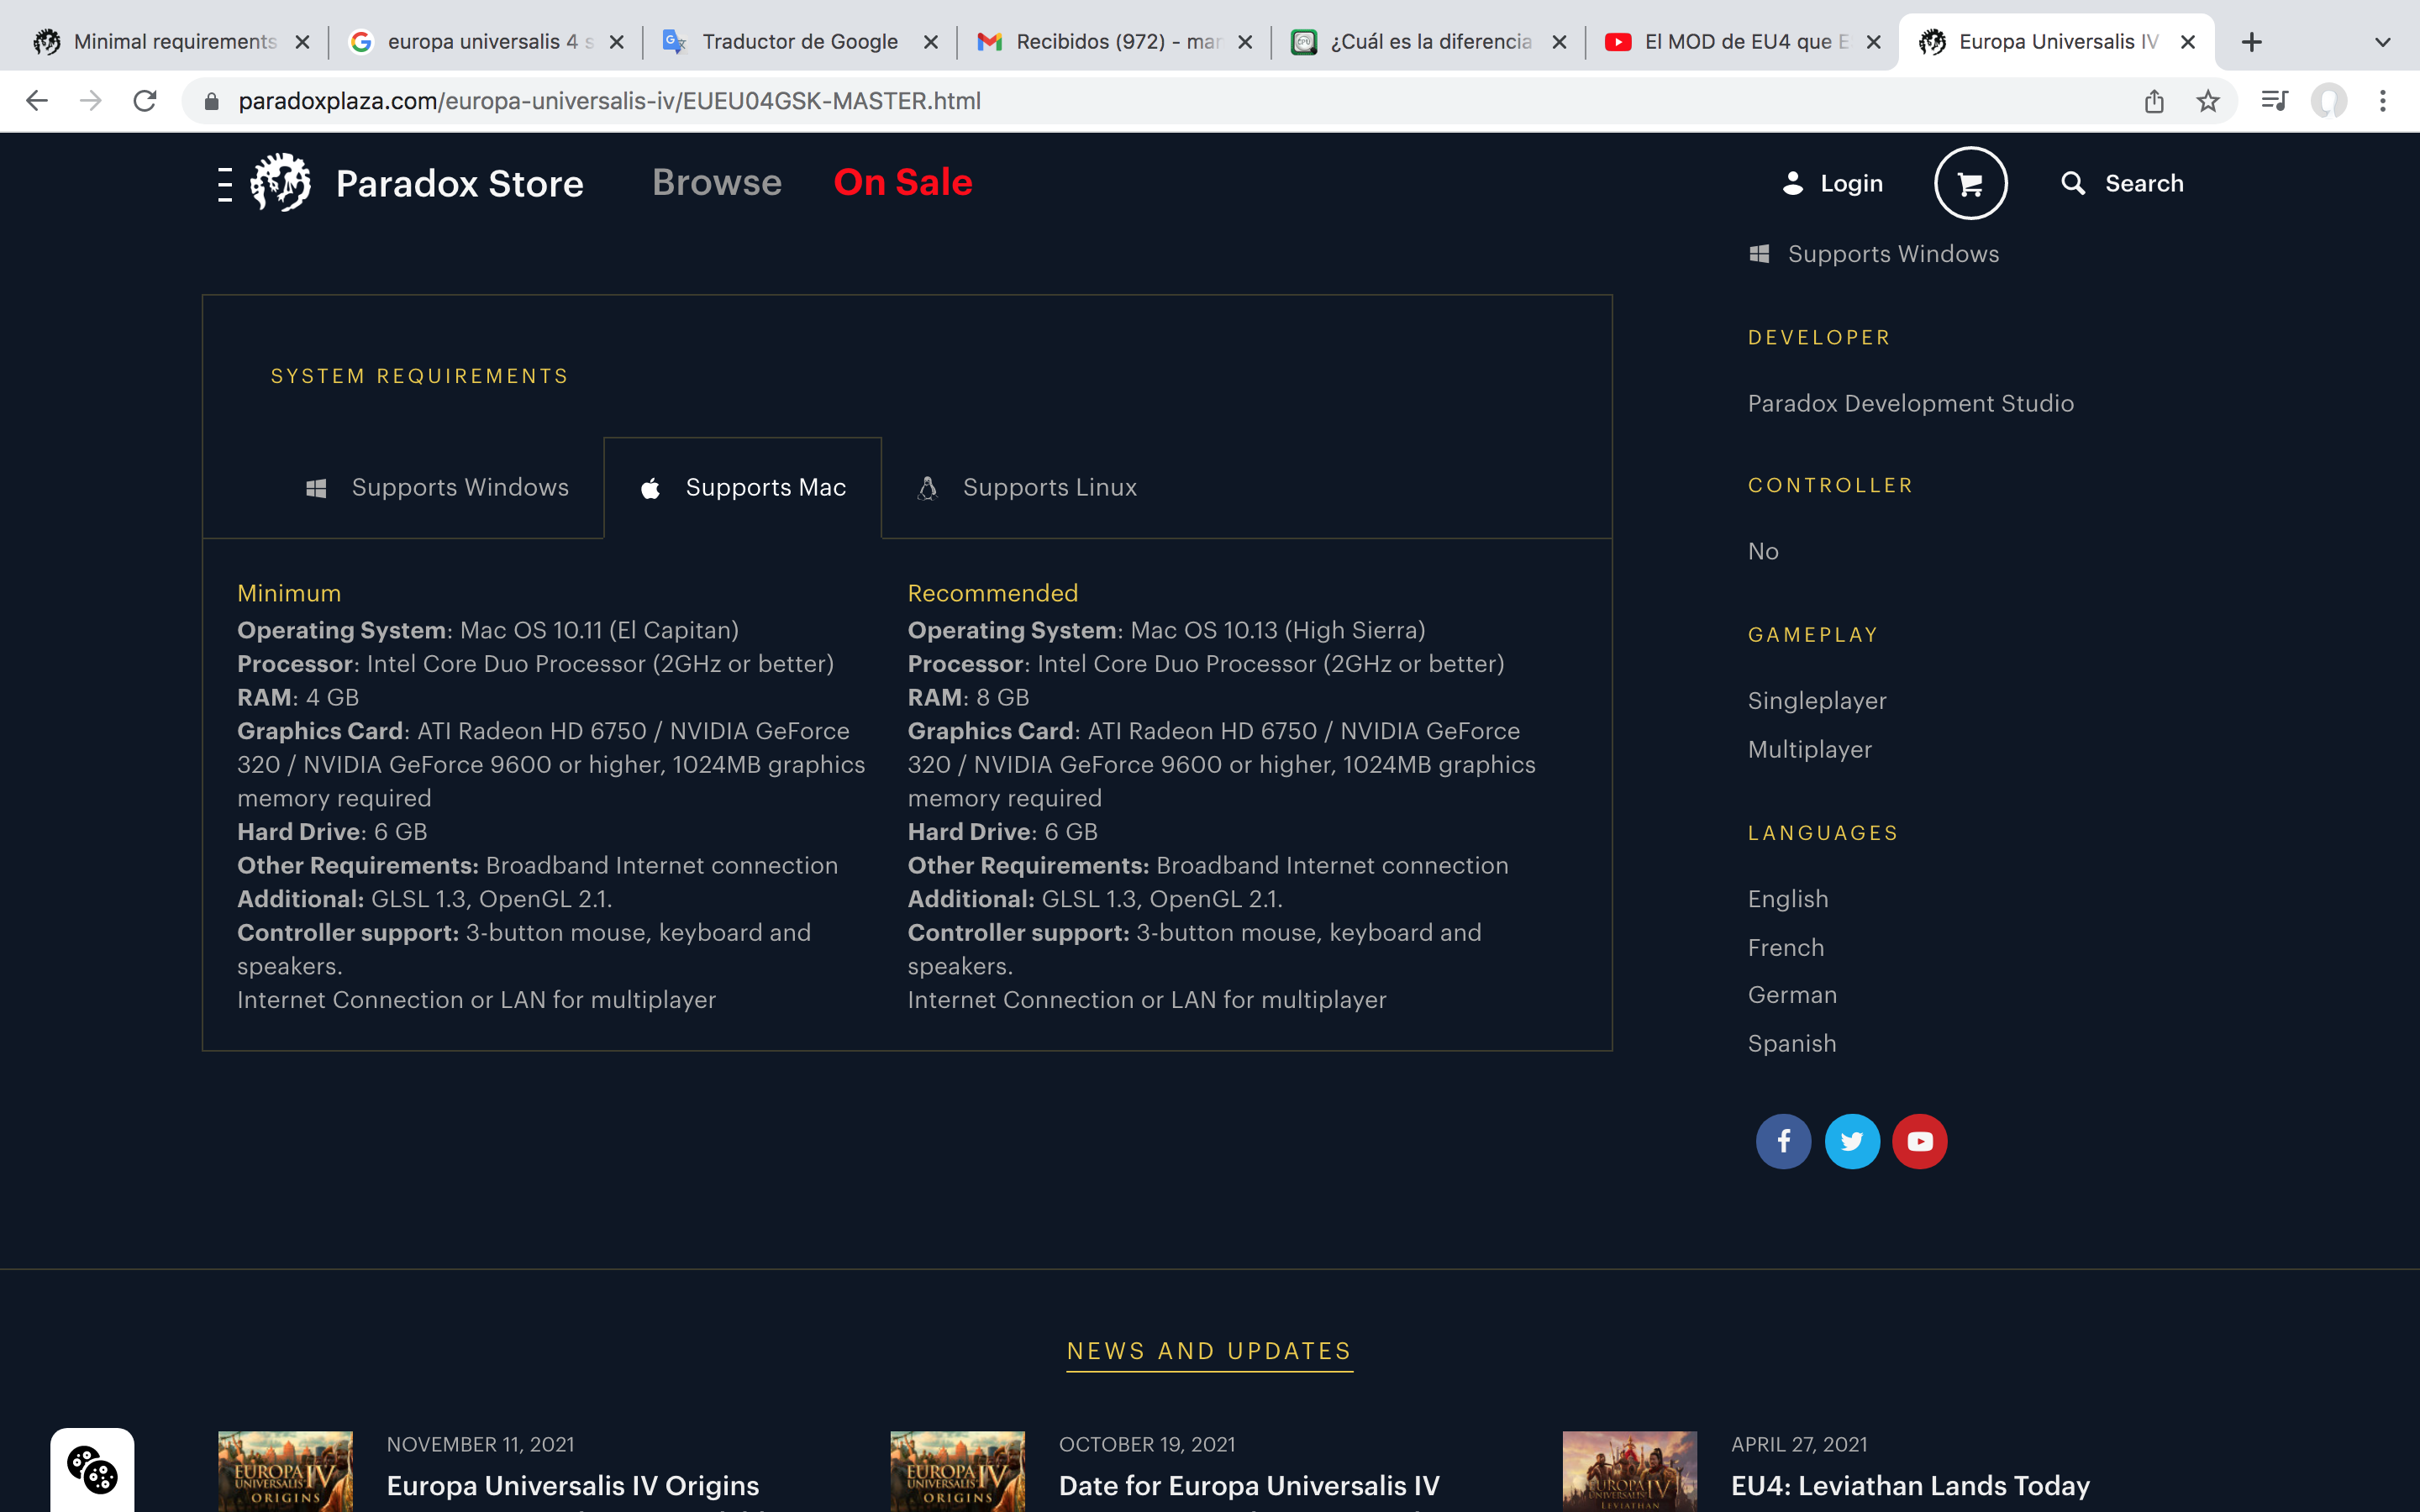Open the On Sale page
The width and height of the screenshot is (2420, 1512).
pos(903,182)
